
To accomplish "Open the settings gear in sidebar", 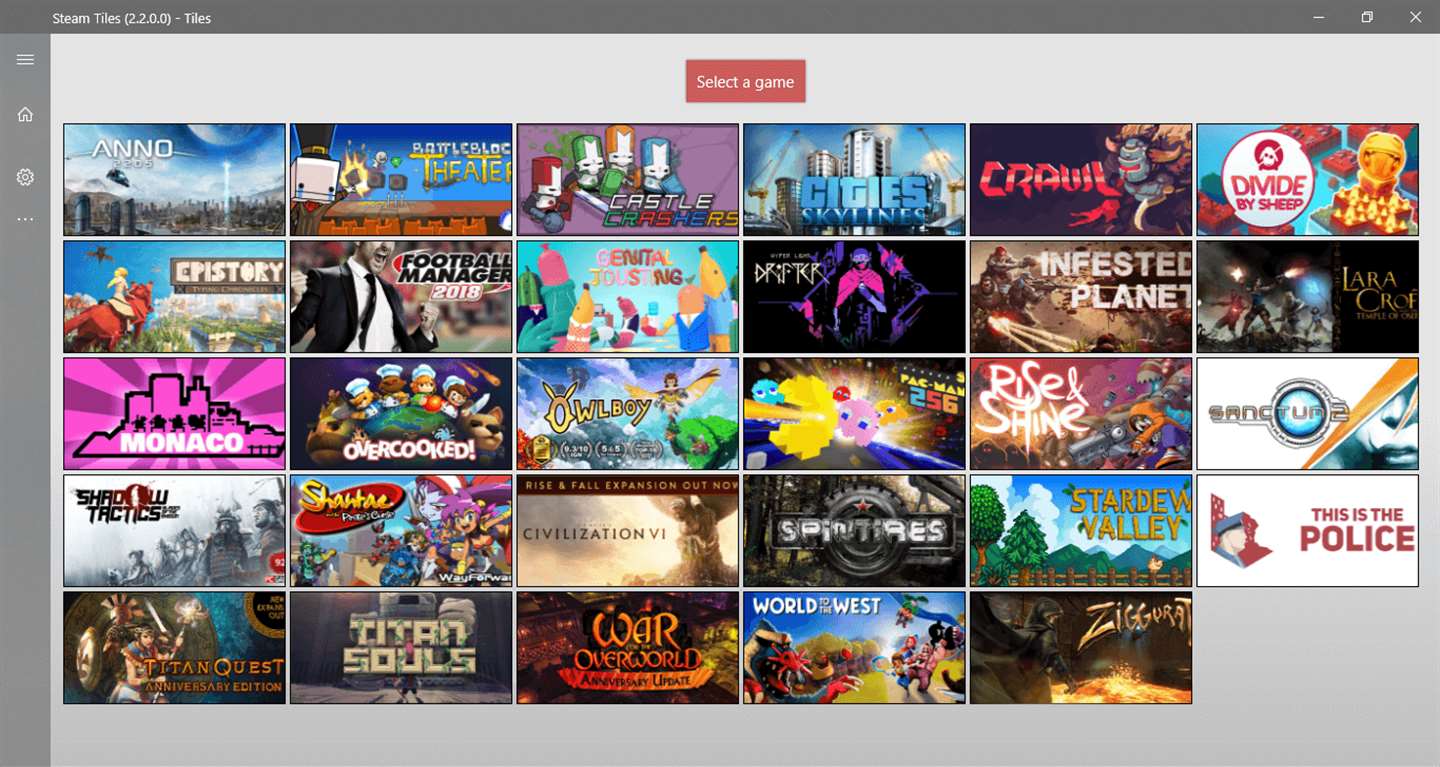I will (25, 177).
